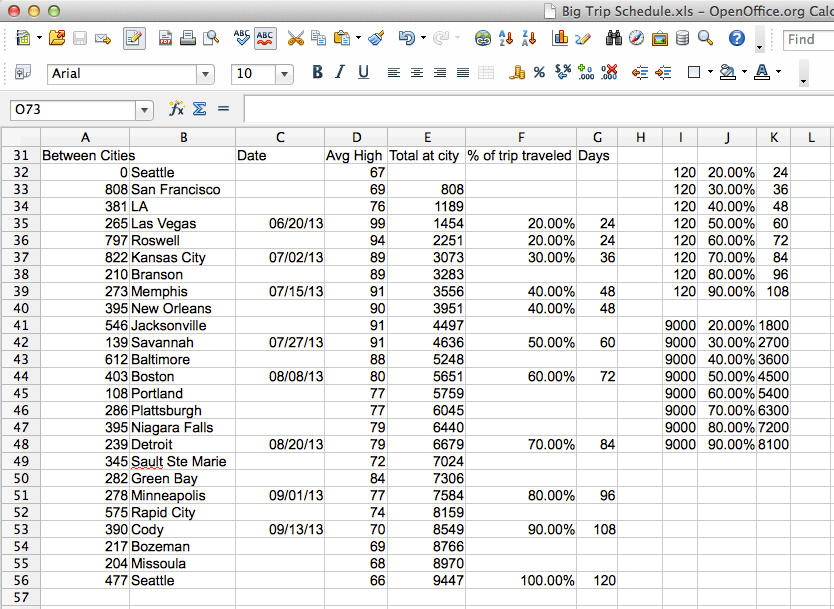Insert a hyperlink with the globe icon
834x609 pixels.
[482, 39]
